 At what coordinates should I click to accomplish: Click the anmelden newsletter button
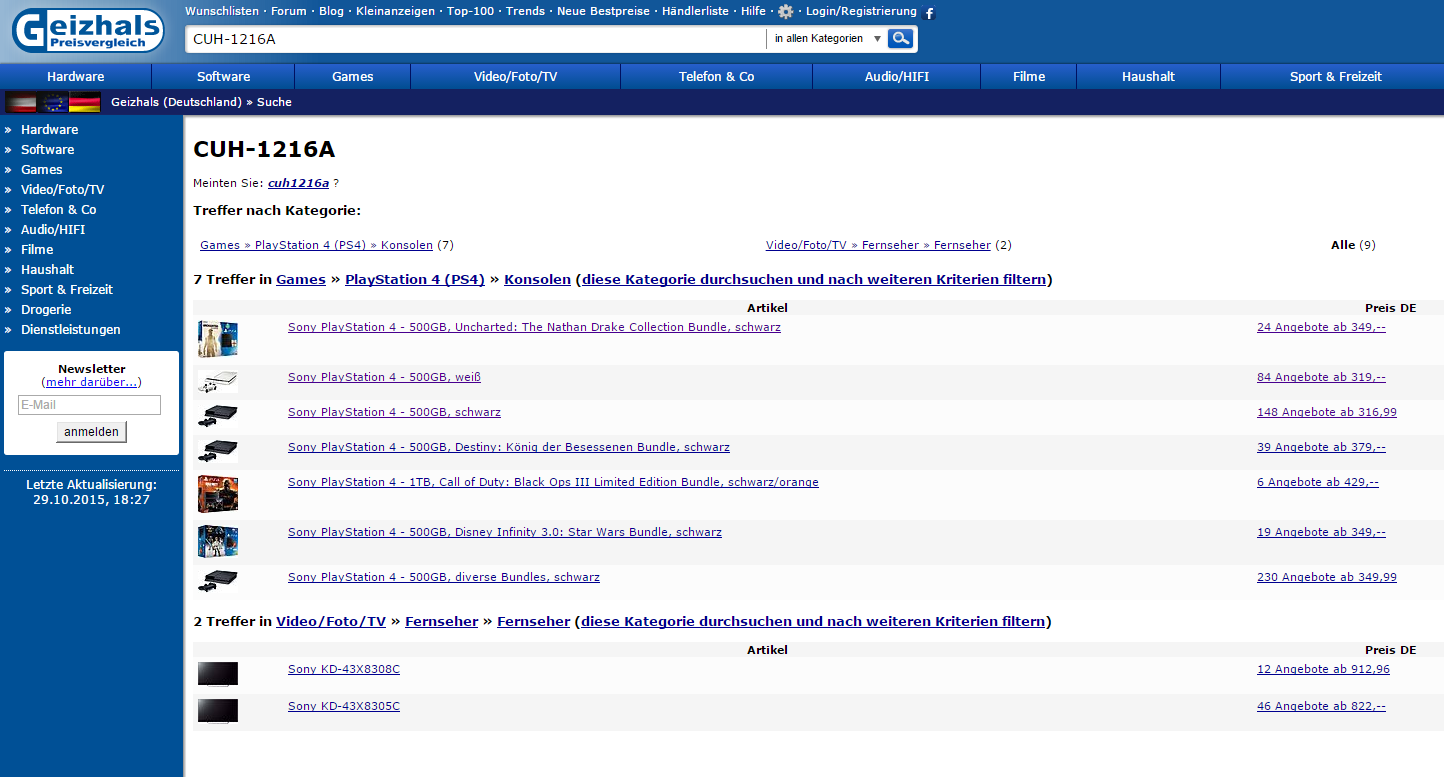coord(92,432)
